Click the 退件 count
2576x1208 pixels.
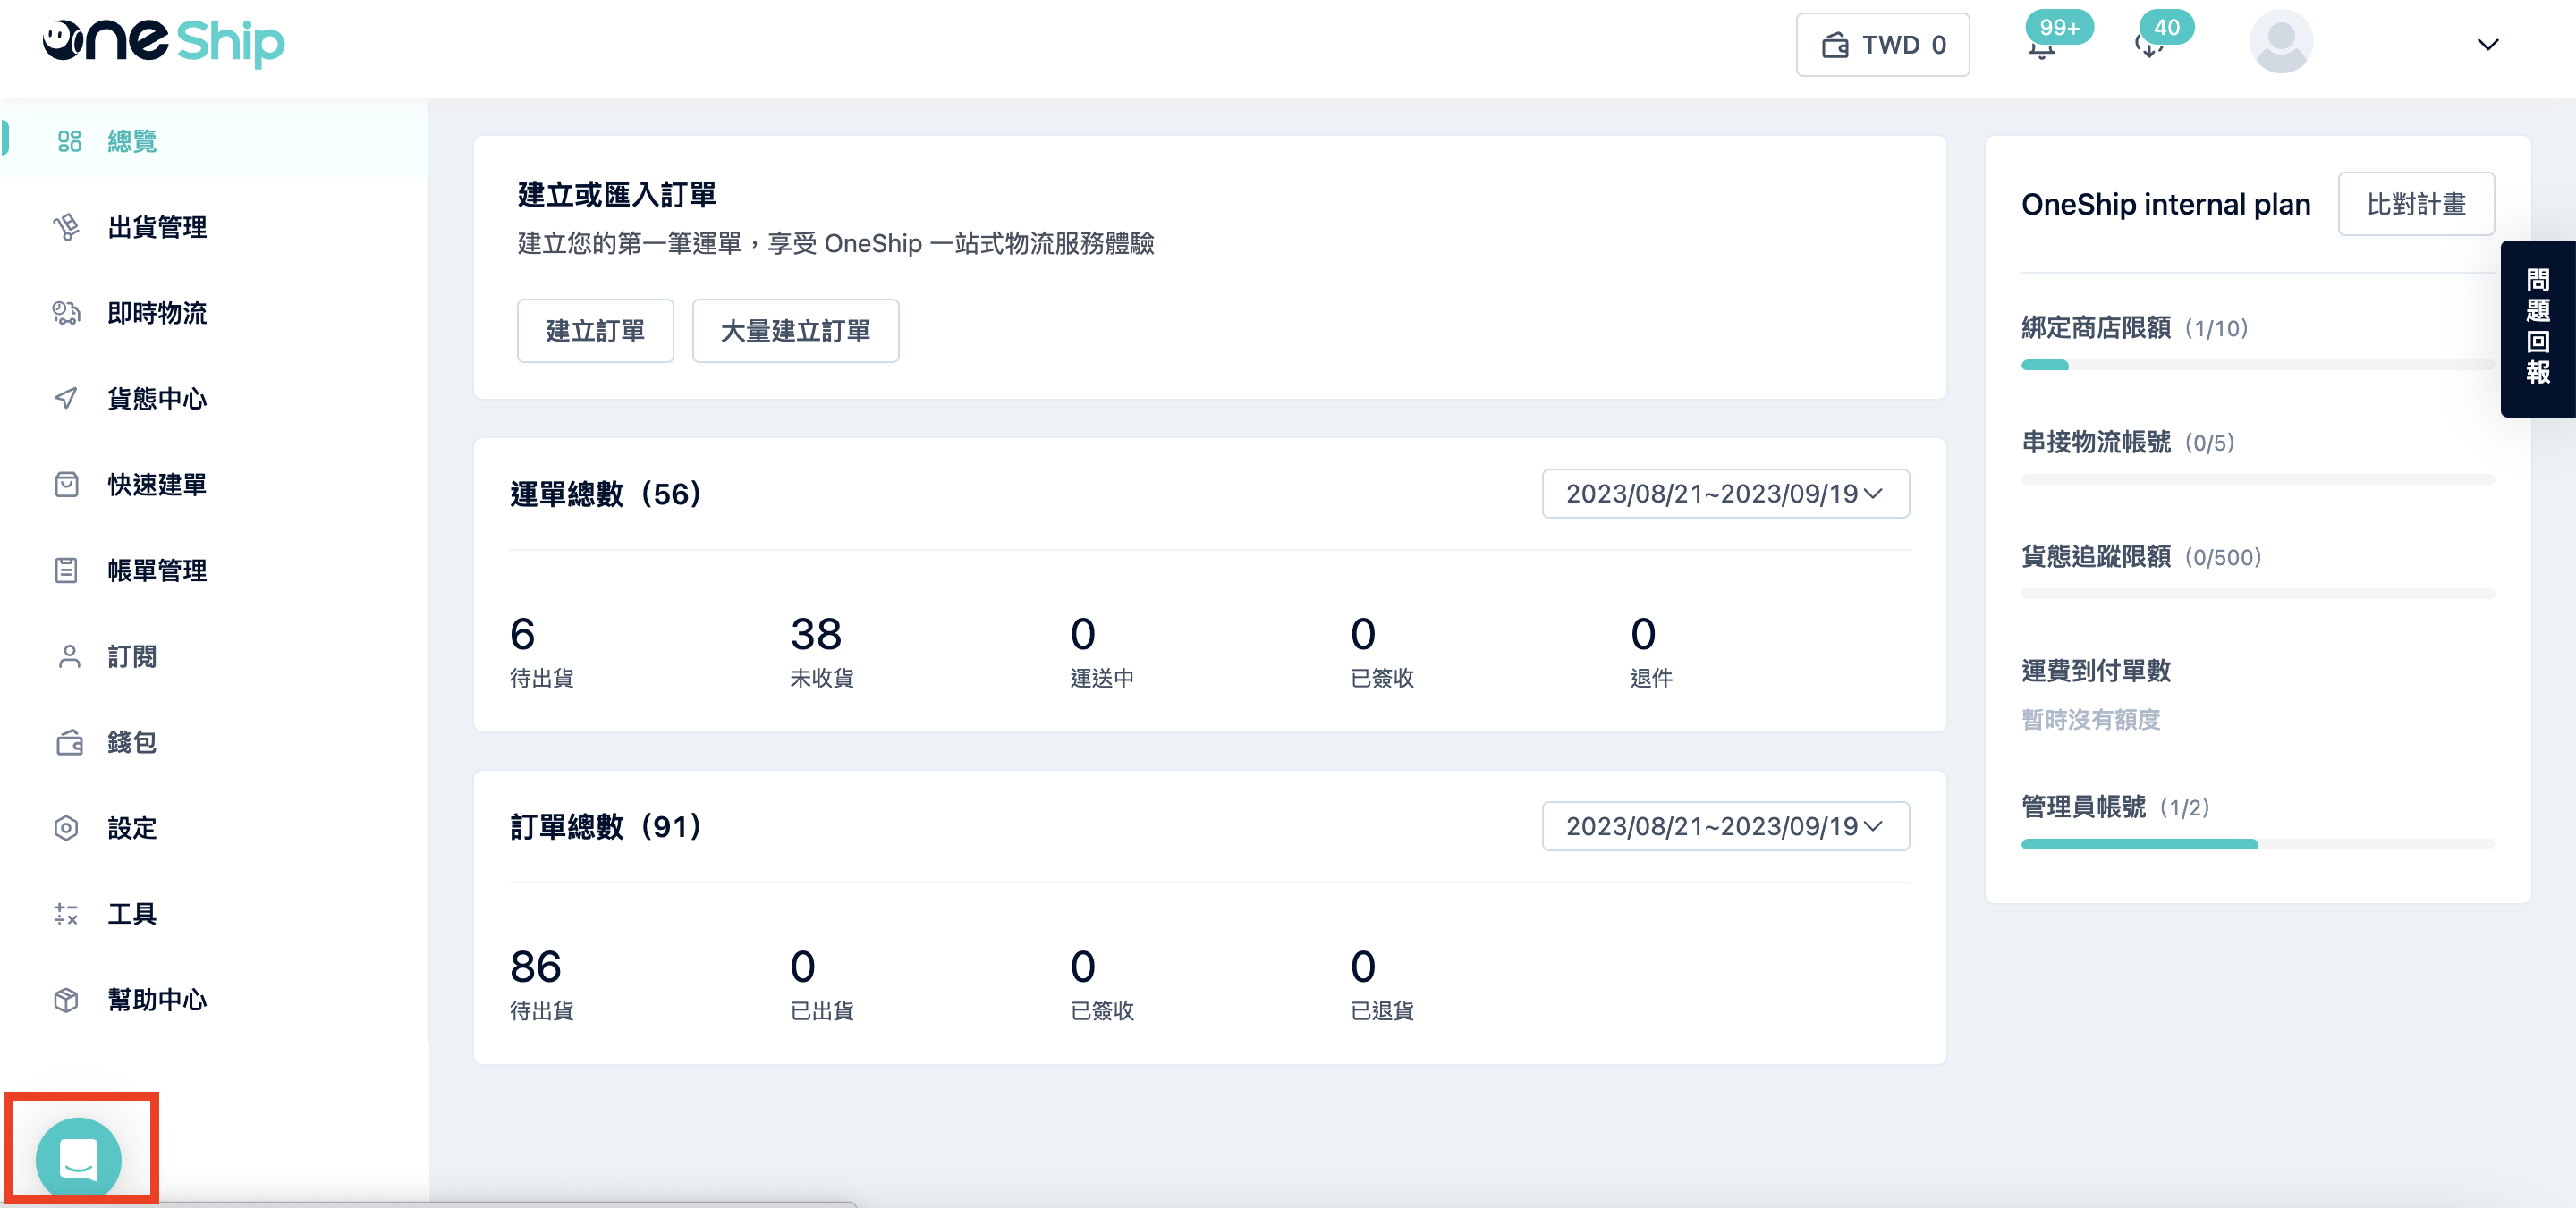1651,651
